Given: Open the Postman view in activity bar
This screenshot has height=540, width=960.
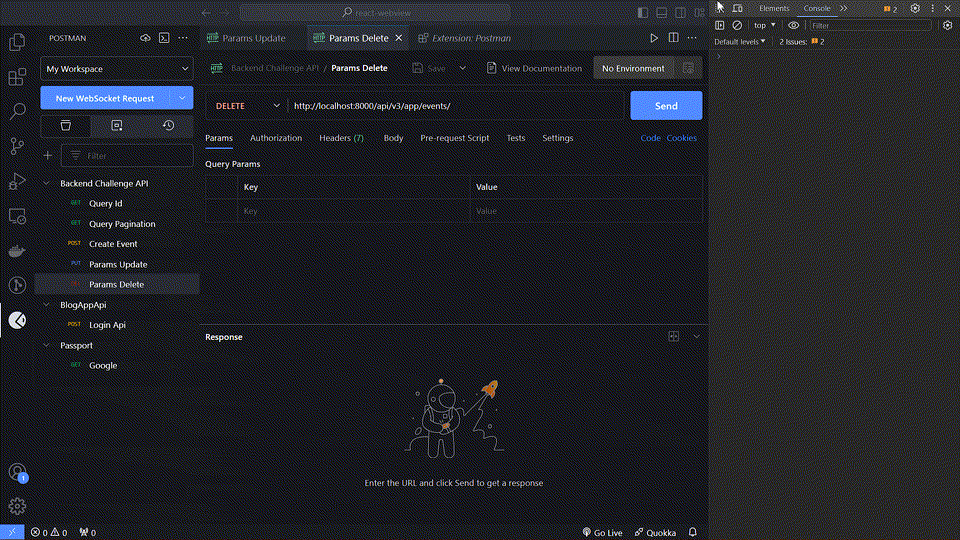Looking at the screenshot, I should tap(17, 320).
